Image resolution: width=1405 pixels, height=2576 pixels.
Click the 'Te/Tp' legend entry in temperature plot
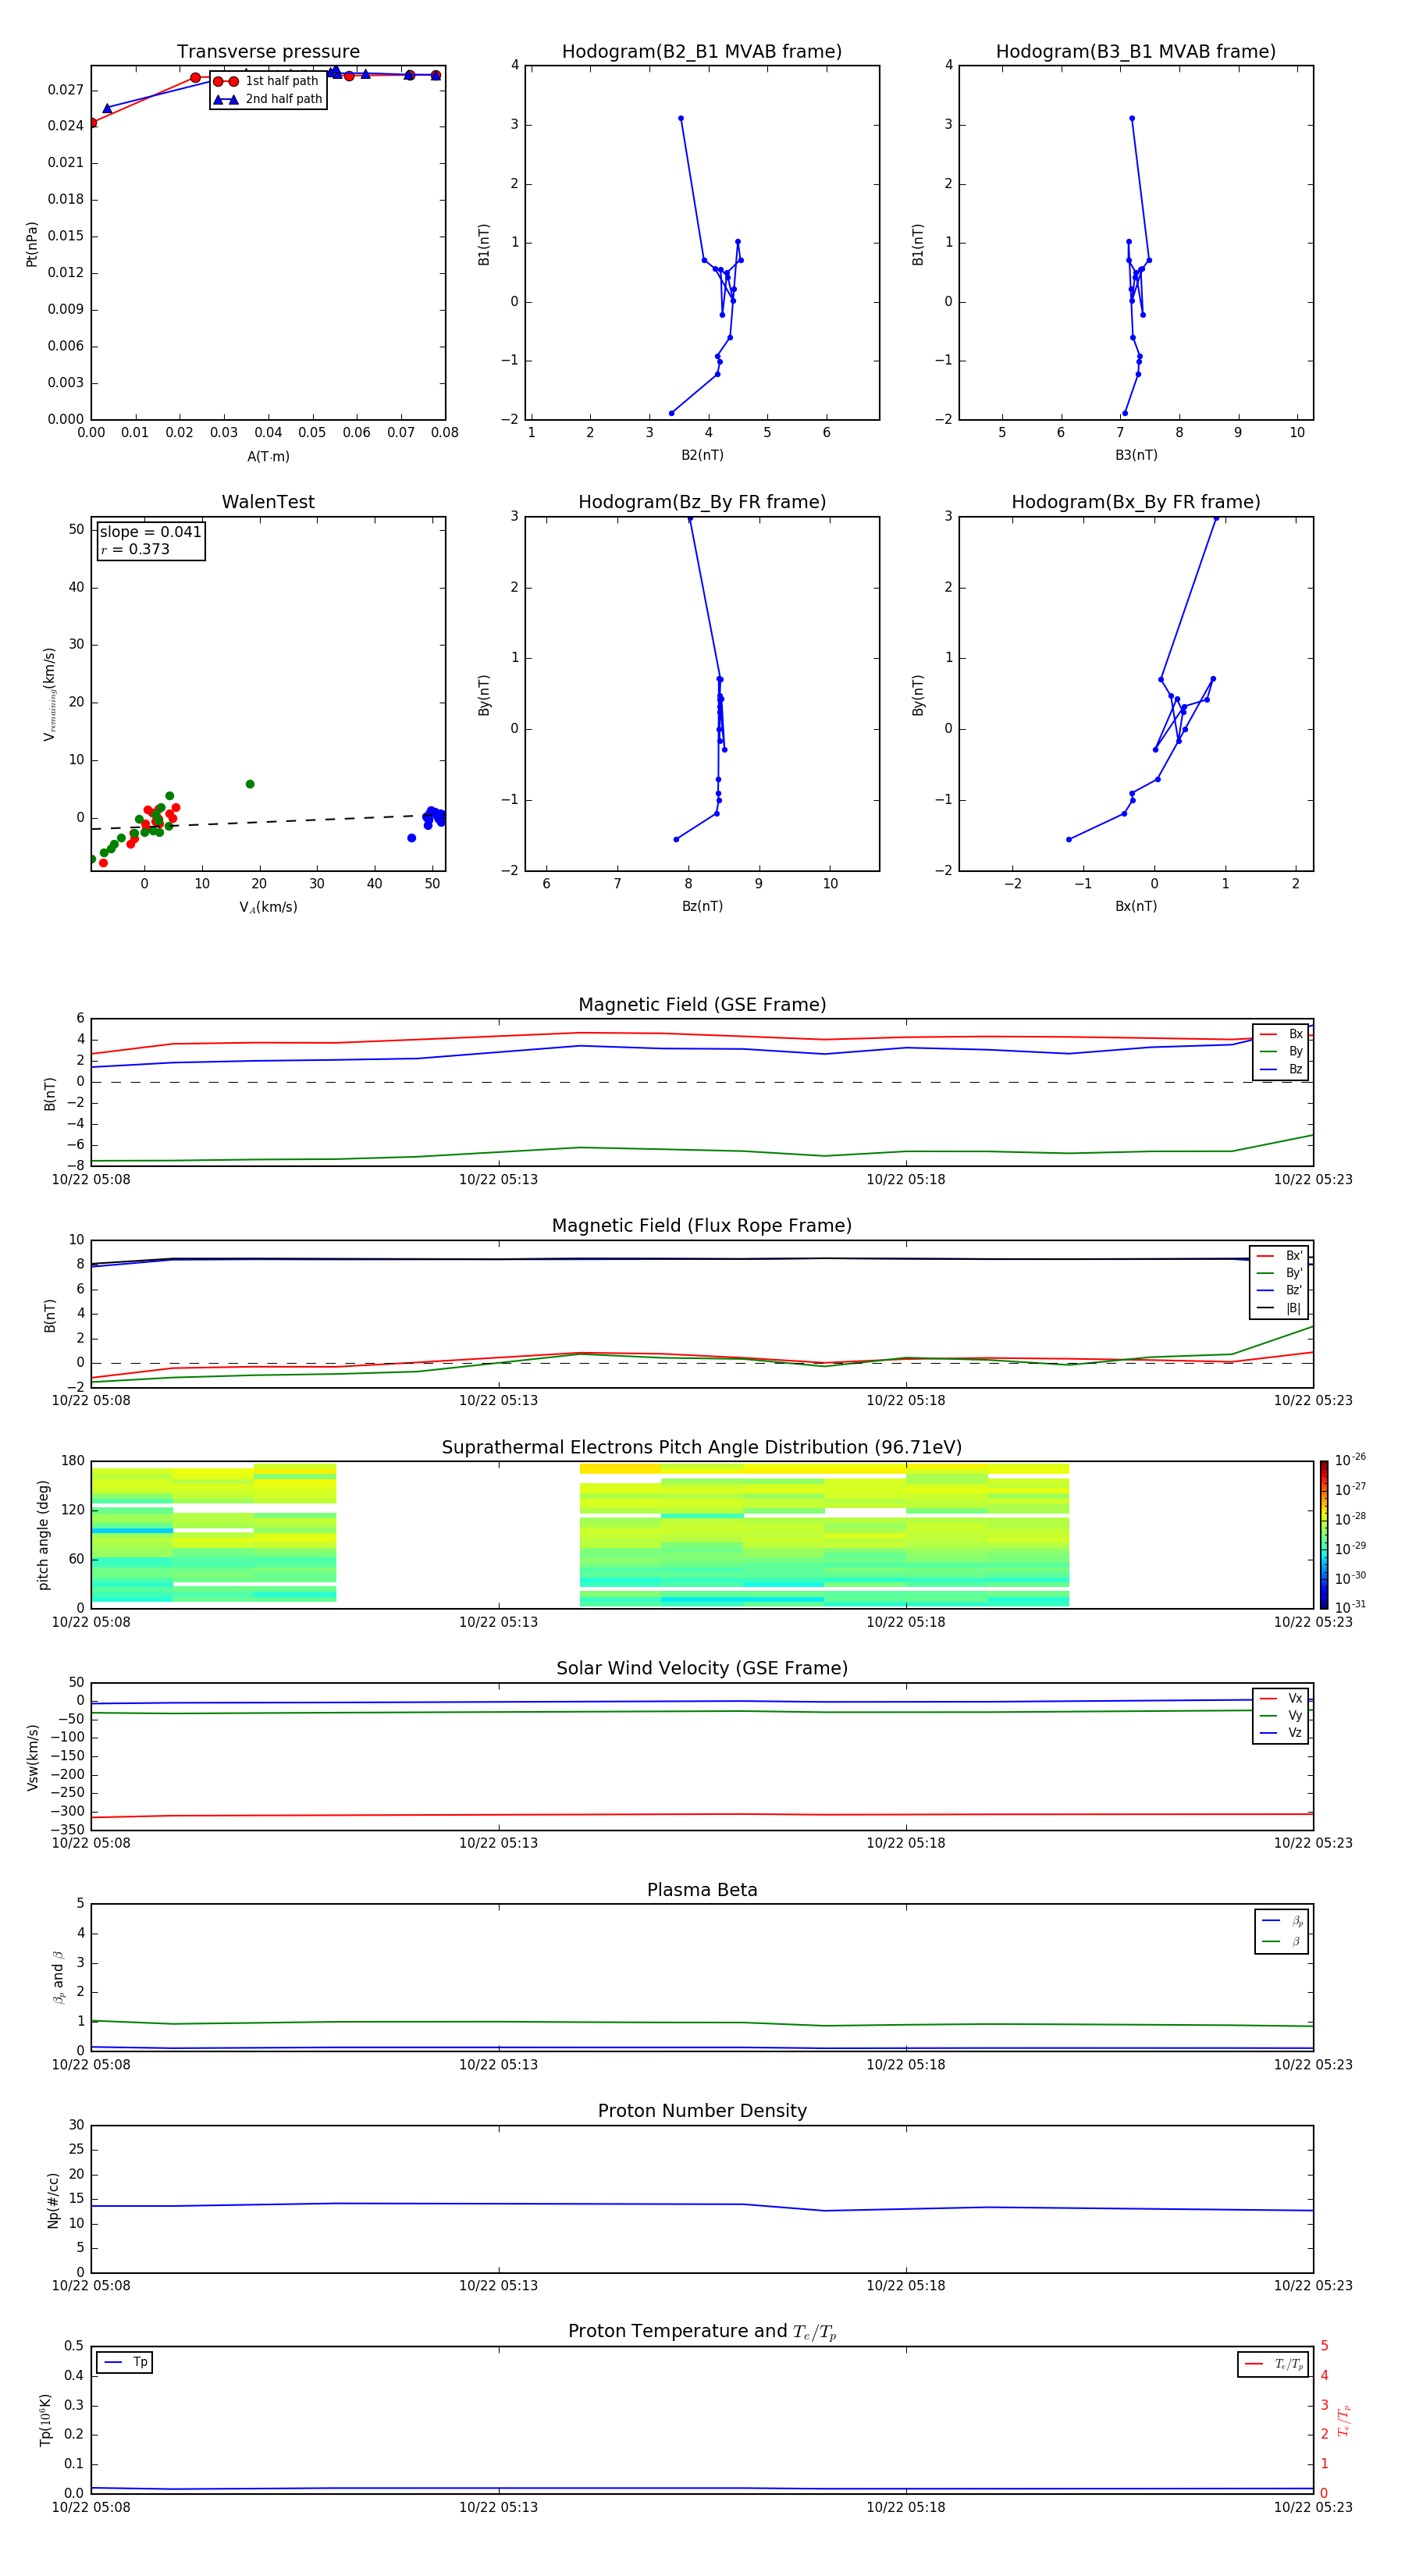click(1273, 2364)
